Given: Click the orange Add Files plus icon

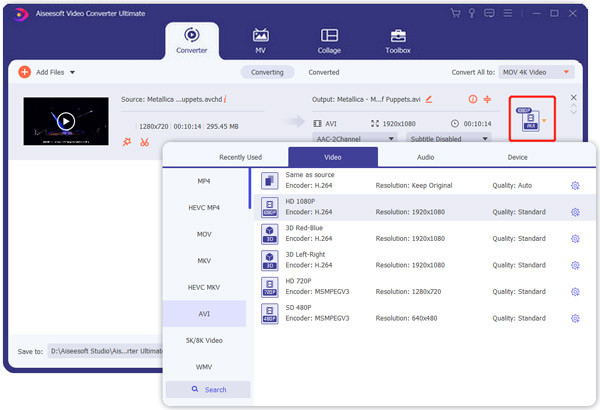Looking at the screenshot, I should click(x=24, y=72).
